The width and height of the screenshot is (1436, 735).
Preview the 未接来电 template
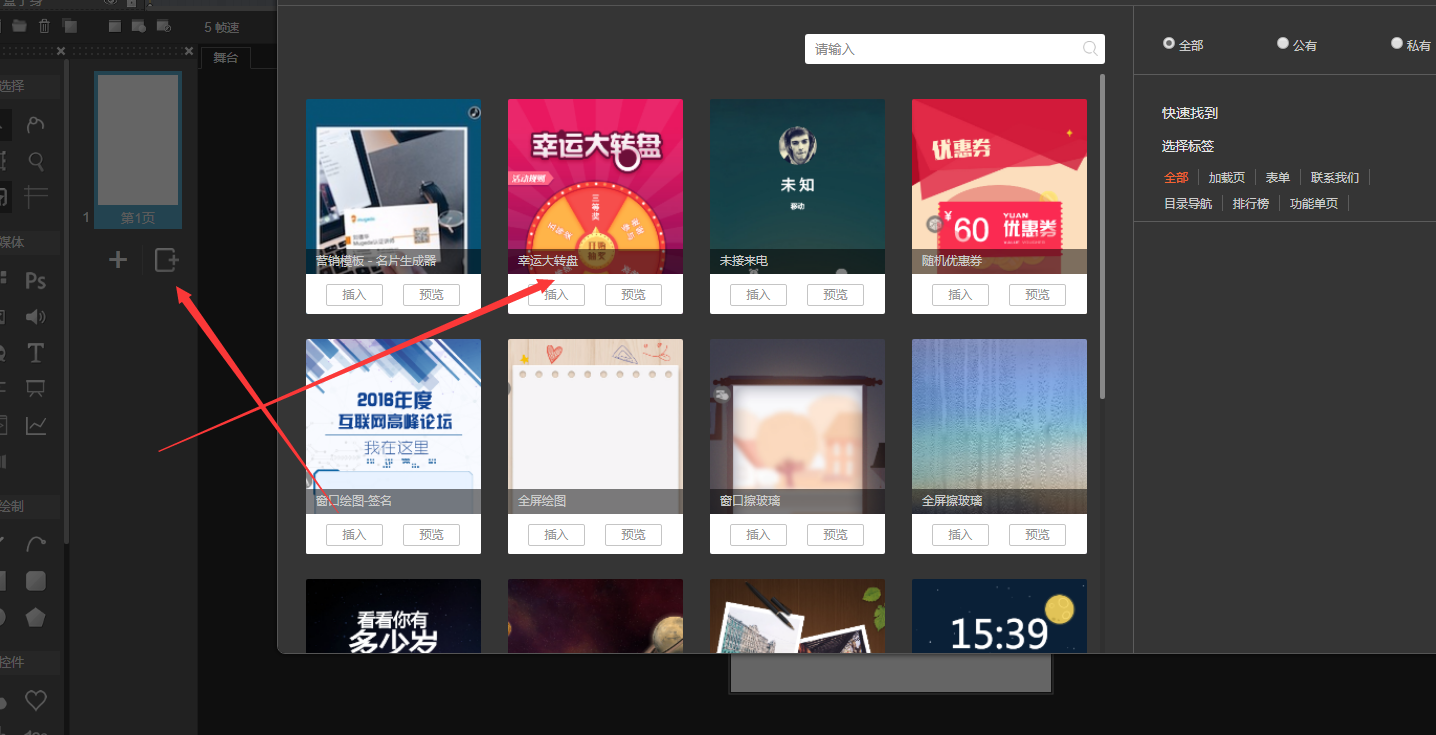[x=835, y=294]
